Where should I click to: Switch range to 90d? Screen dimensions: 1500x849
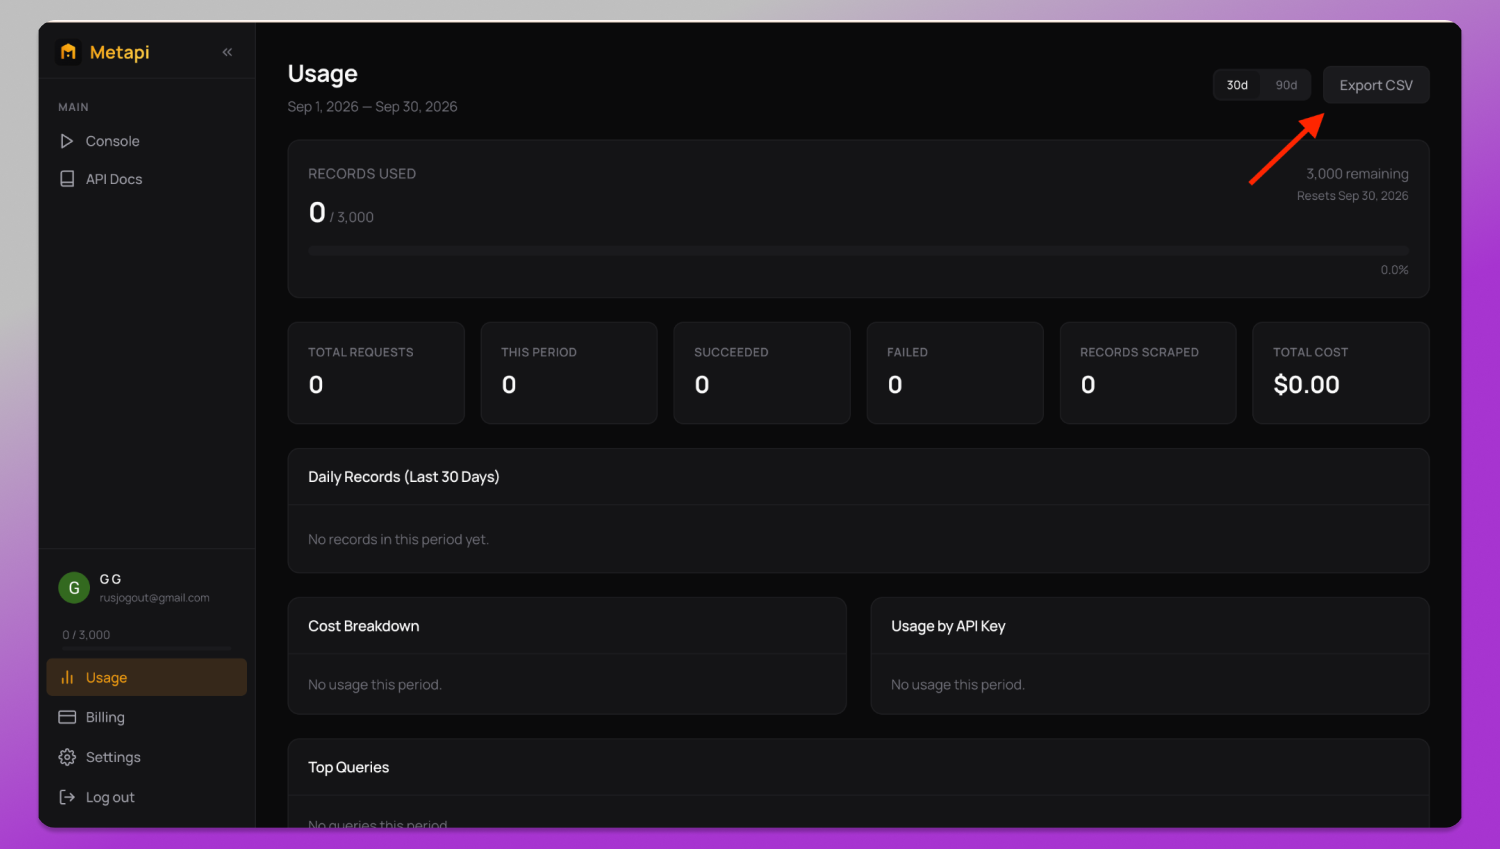coord(1286,85)
